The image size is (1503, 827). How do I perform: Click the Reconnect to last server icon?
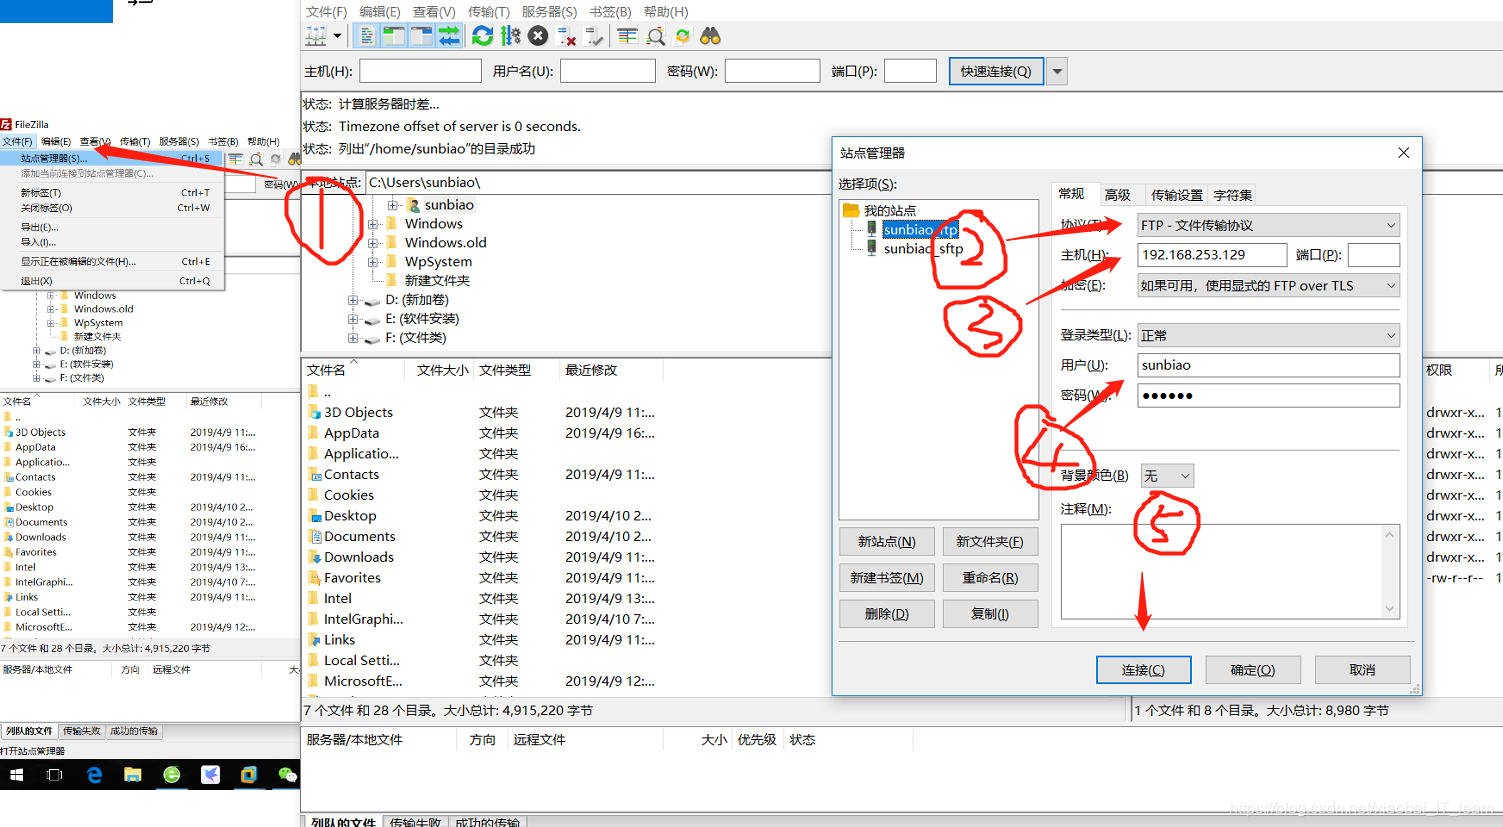pos(594,37)
